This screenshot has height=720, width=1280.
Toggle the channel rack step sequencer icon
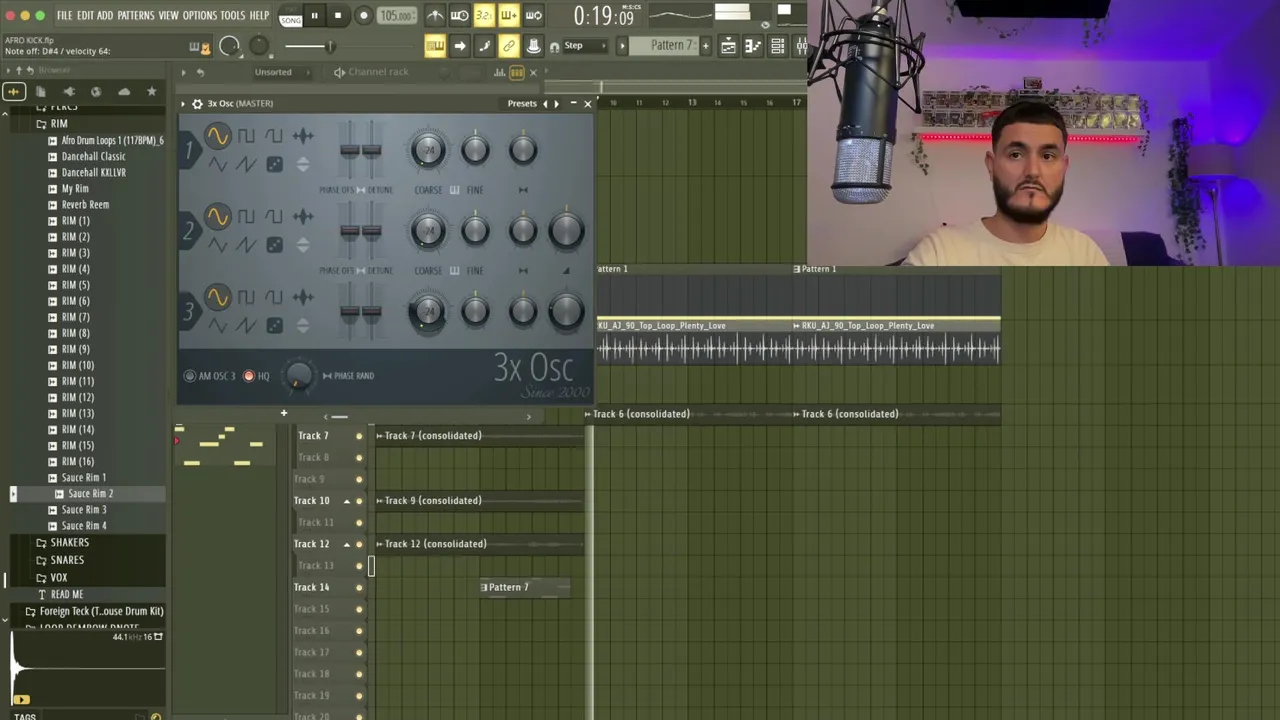517,72
